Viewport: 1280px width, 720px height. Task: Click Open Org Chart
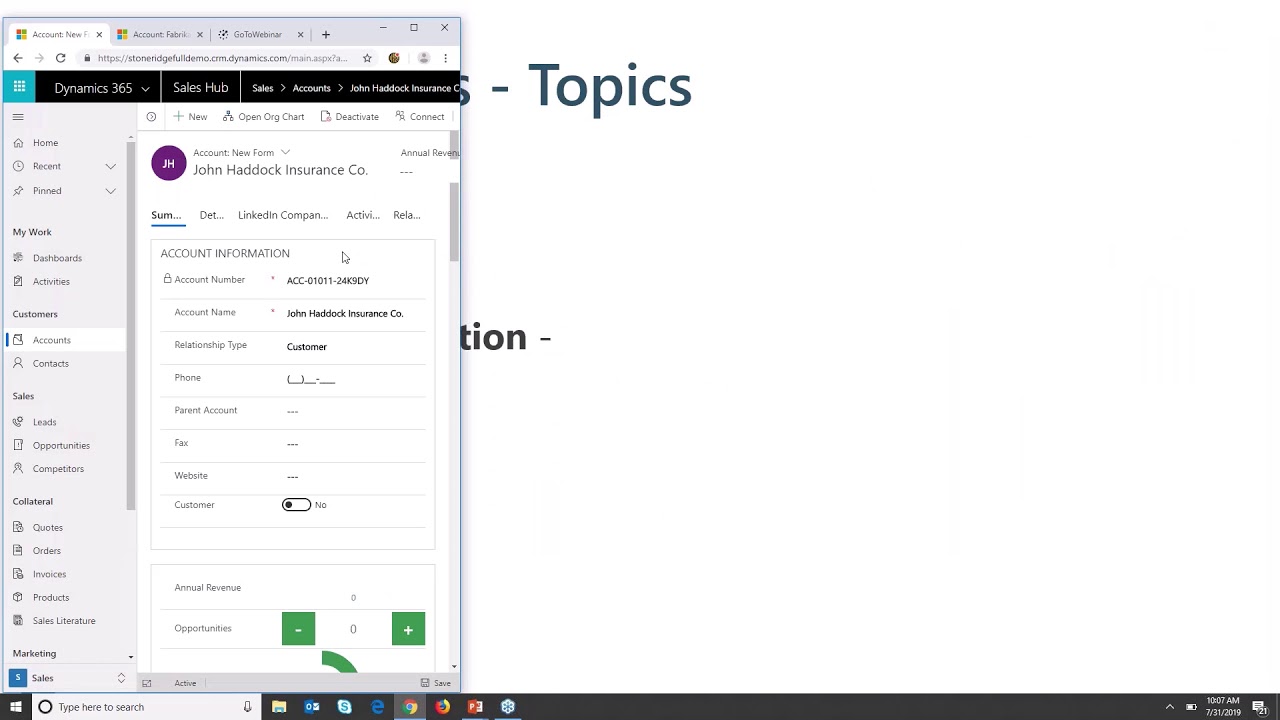tap(264, 117)
